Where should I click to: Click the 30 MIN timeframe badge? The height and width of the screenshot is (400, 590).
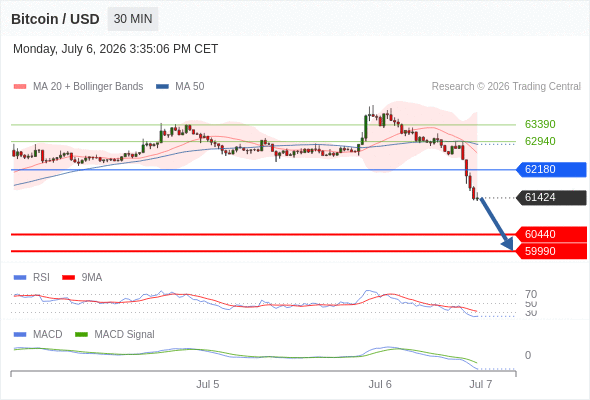(133, 19)
